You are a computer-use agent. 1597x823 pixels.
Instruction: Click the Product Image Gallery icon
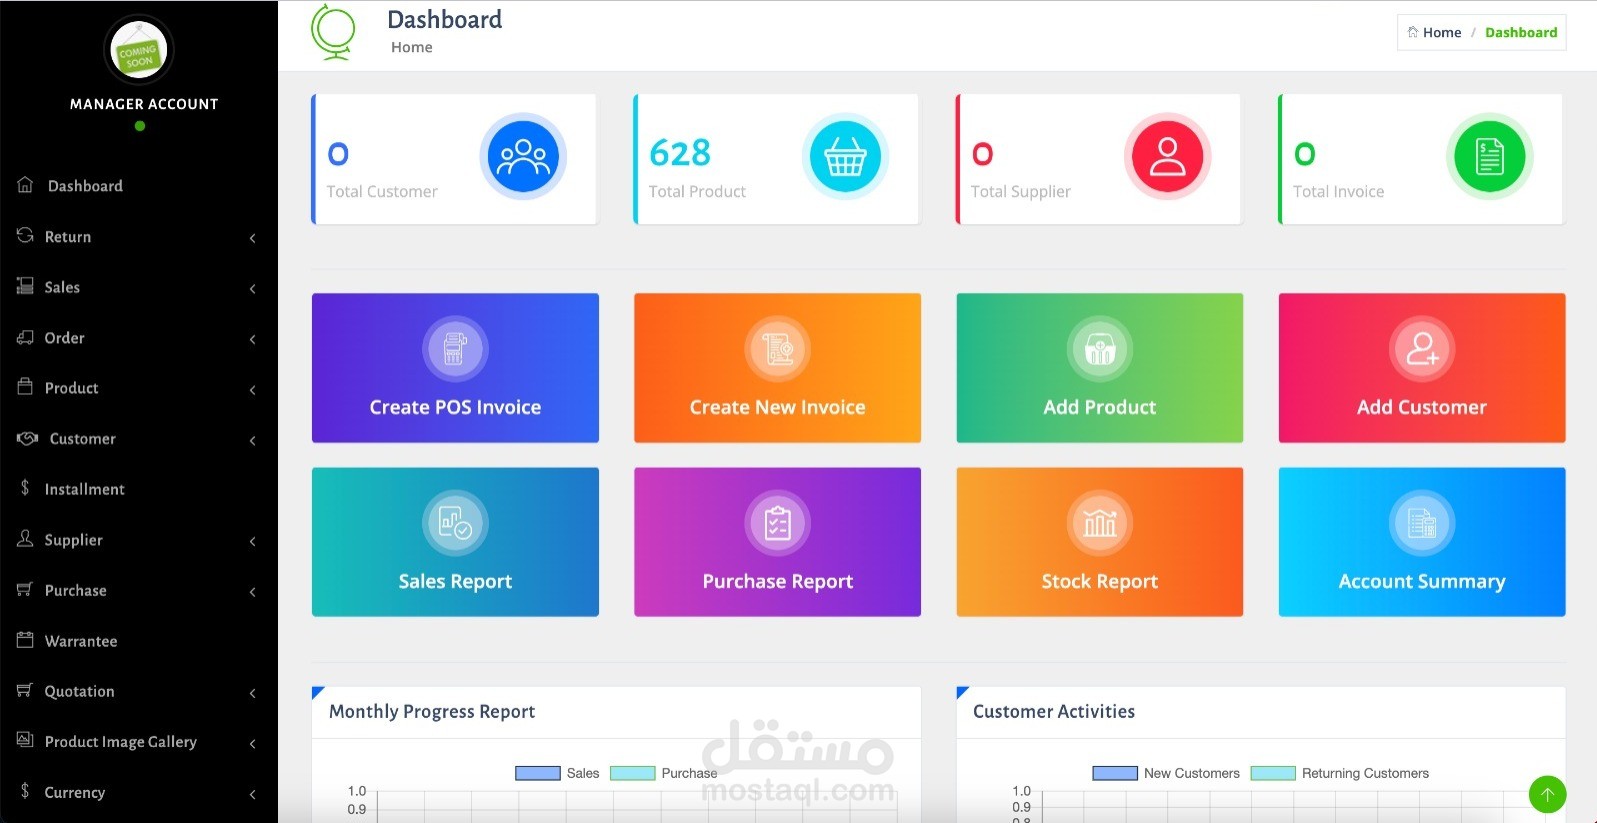coord(25,740)
